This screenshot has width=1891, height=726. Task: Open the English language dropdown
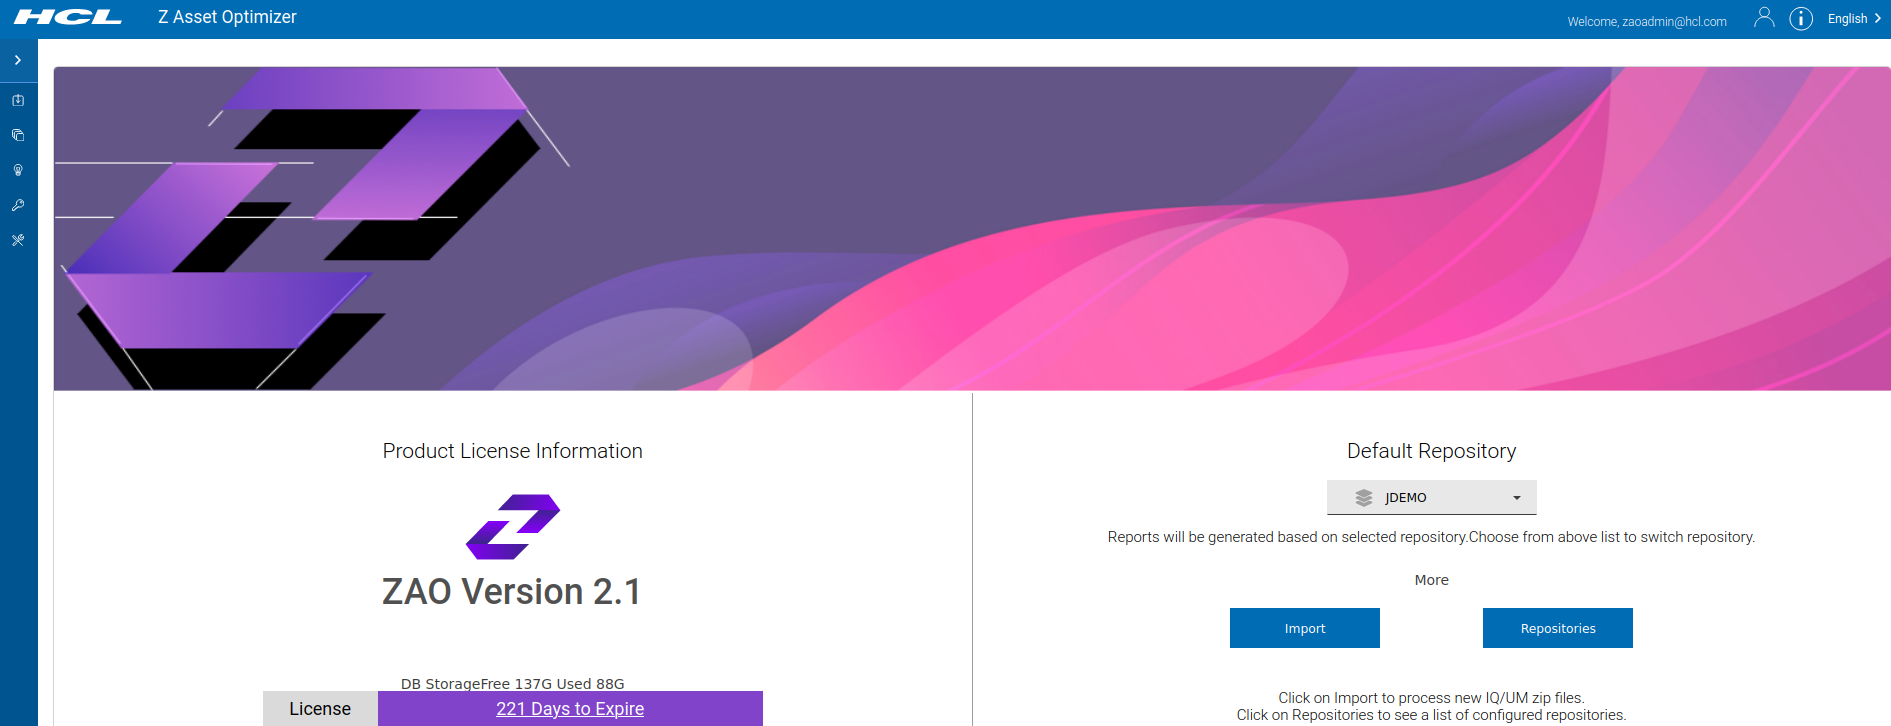click(x=1854, y=19)
